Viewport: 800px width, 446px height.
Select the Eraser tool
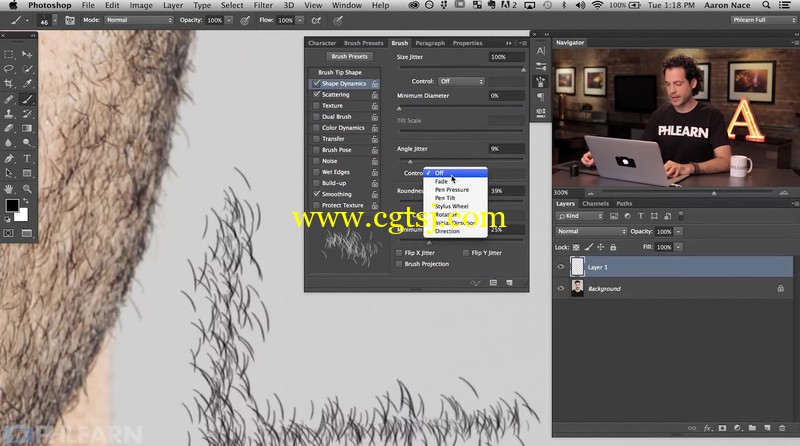9,128
